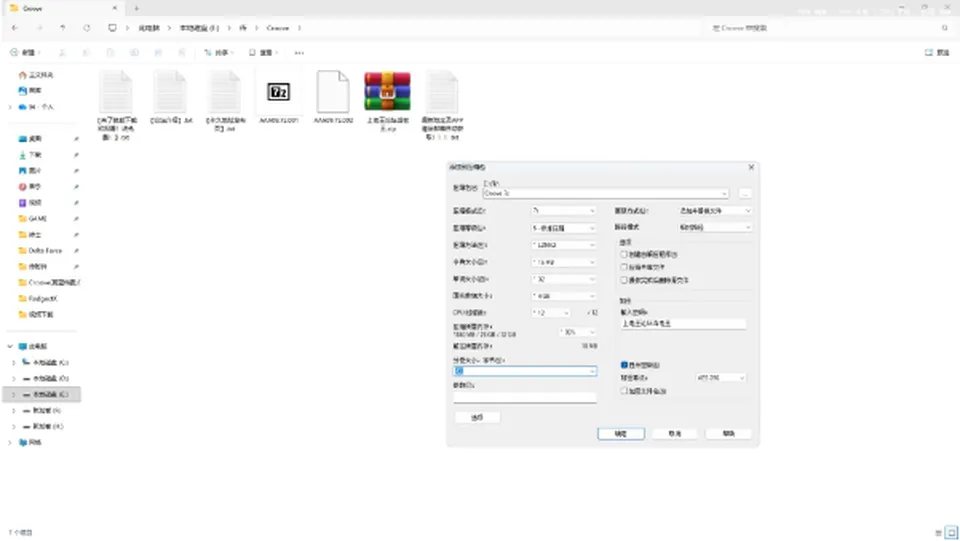Expand the OneDrive personal node
960x541 pixels.
pyautogui.click(x=10, y=106)
